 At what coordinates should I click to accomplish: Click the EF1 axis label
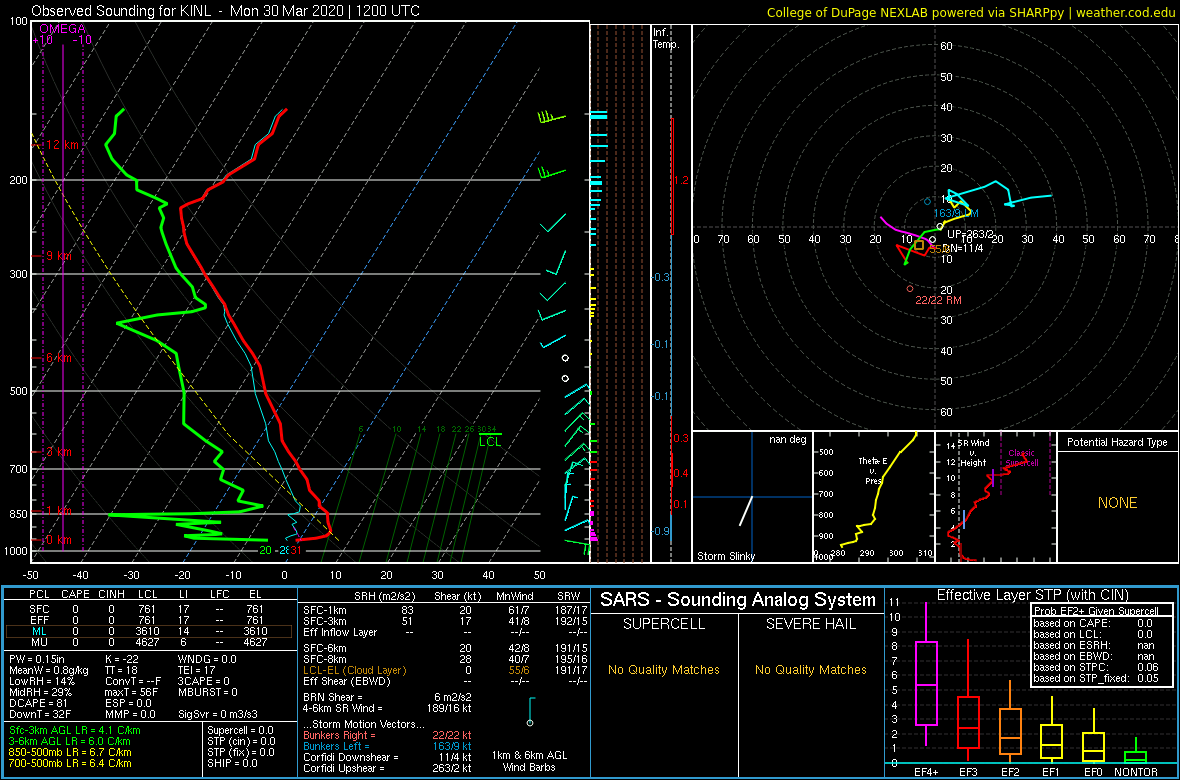tap(1052, 772)
